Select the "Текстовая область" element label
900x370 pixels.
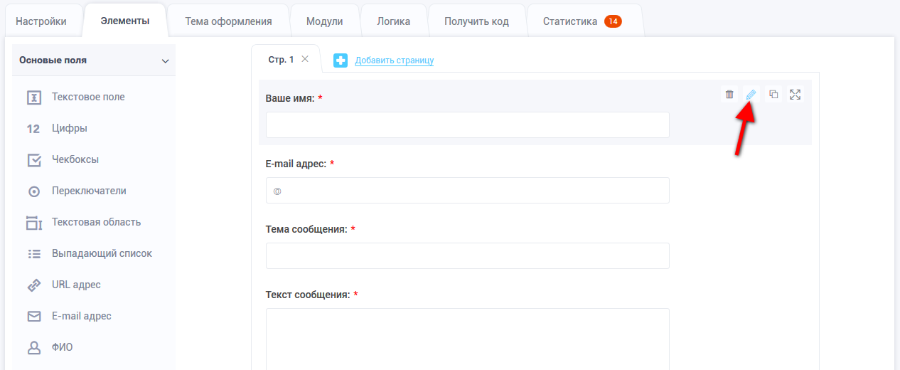click(96, 222)
